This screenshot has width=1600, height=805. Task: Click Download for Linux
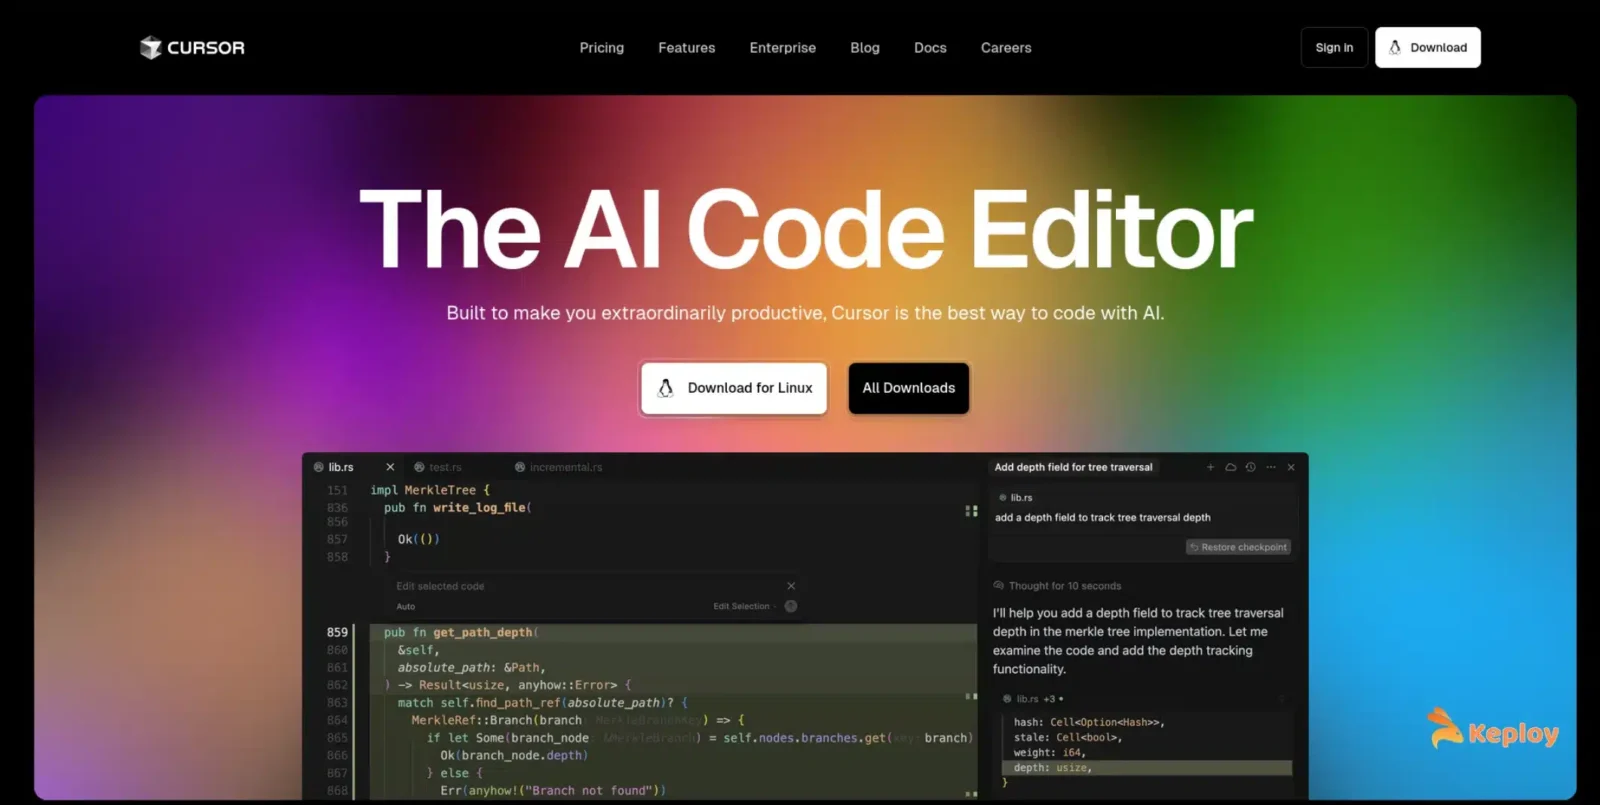click(734, 388)
